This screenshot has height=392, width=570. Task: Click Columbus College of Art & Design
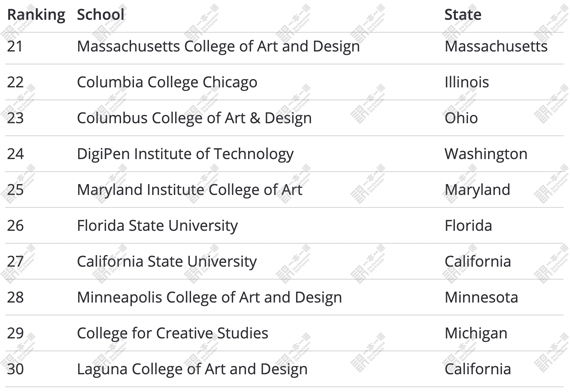click(194, 118)
